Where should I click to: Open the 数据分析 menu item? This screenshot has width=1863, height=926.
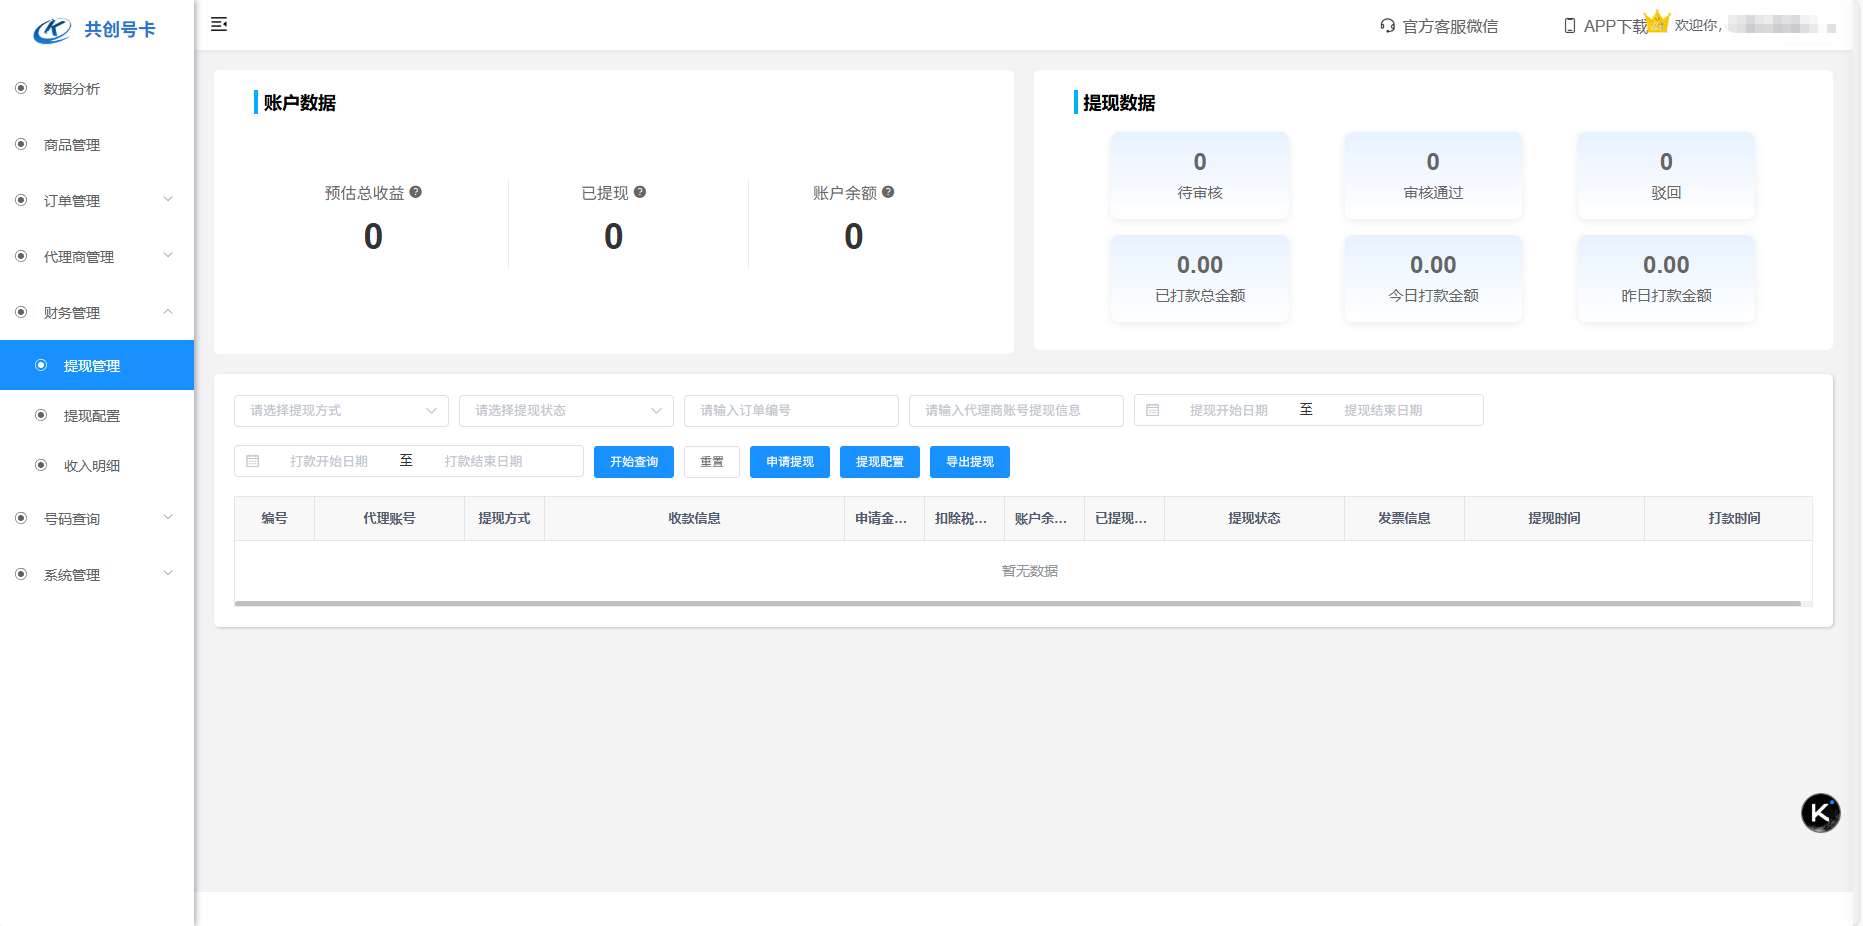[72, 89]
